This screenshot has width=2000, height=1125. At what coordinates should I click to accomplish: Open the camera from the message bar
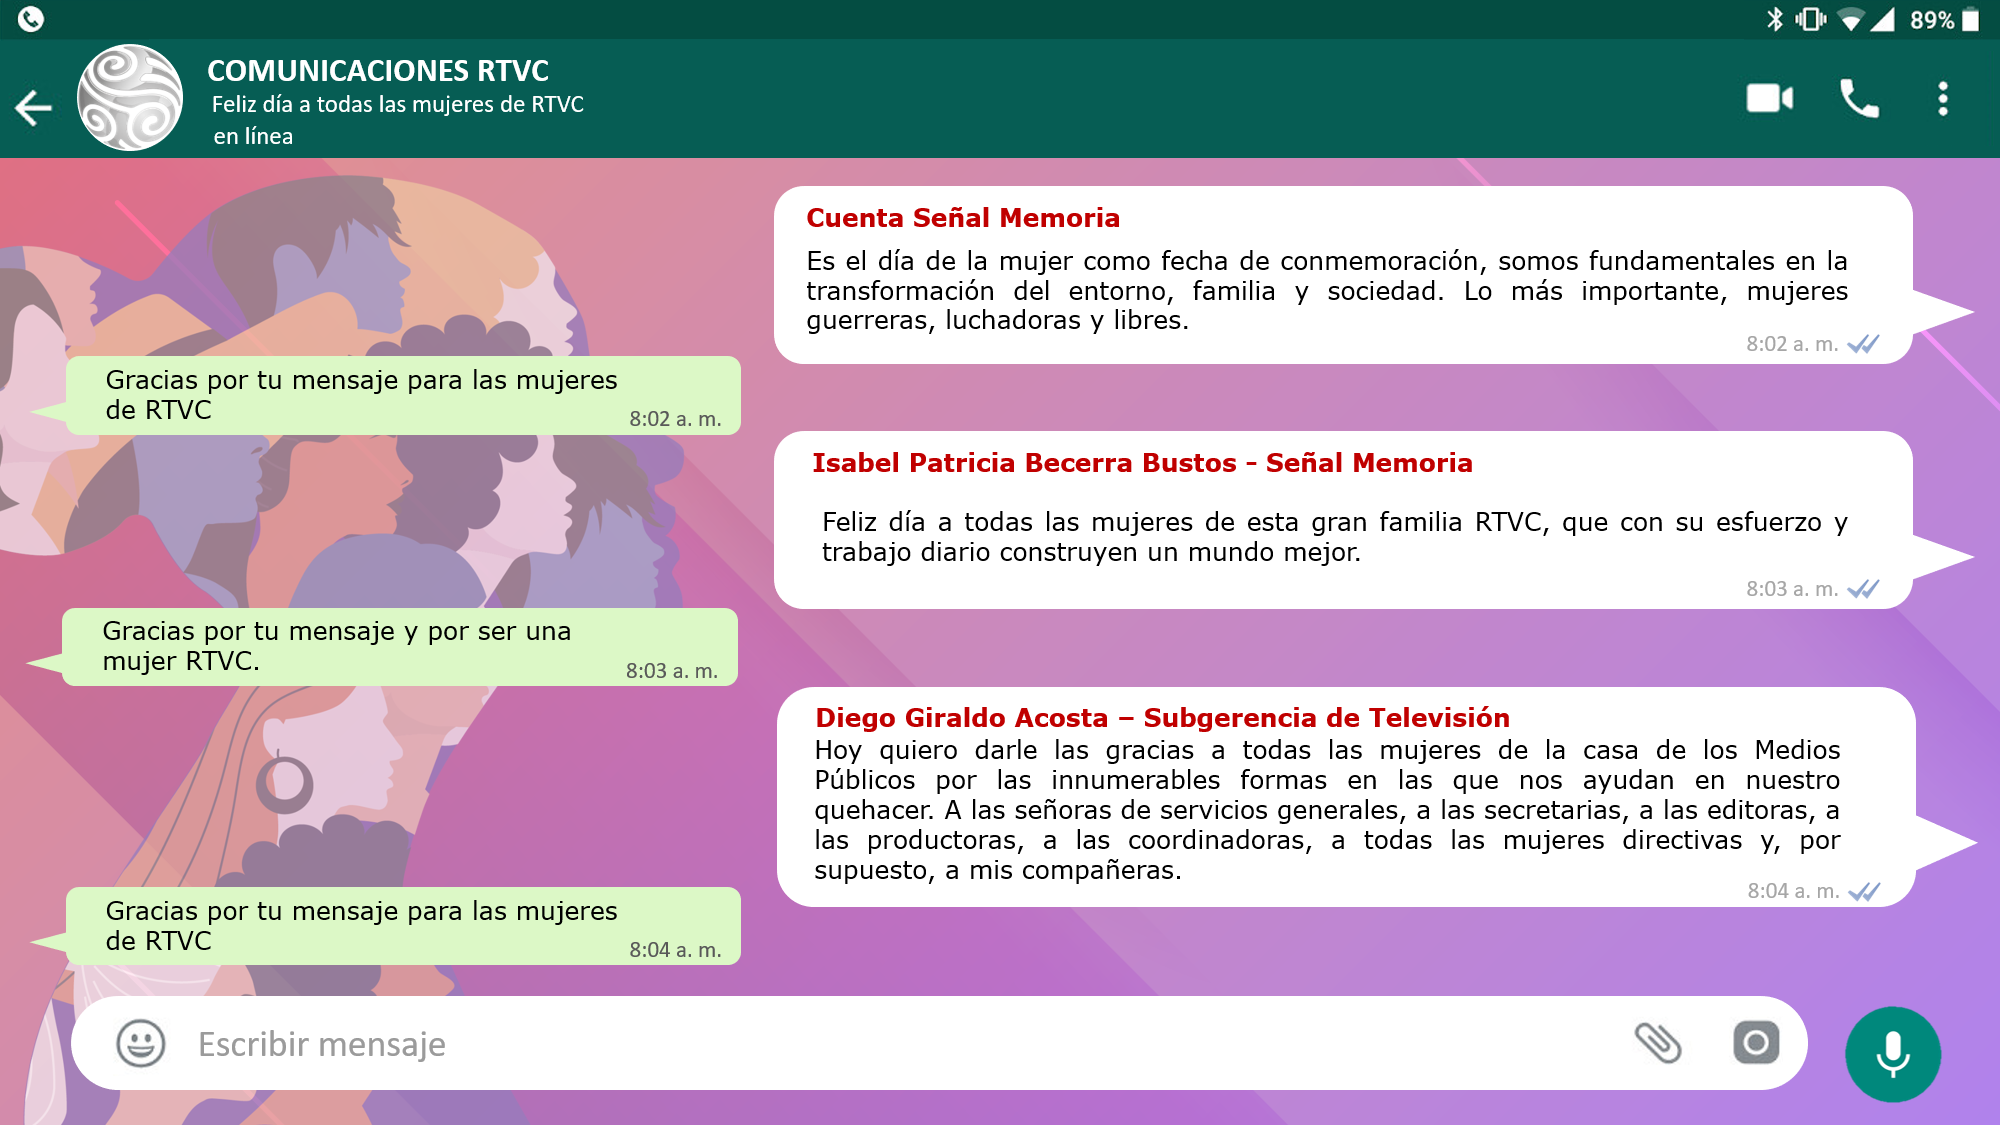coord(1756,1043)
